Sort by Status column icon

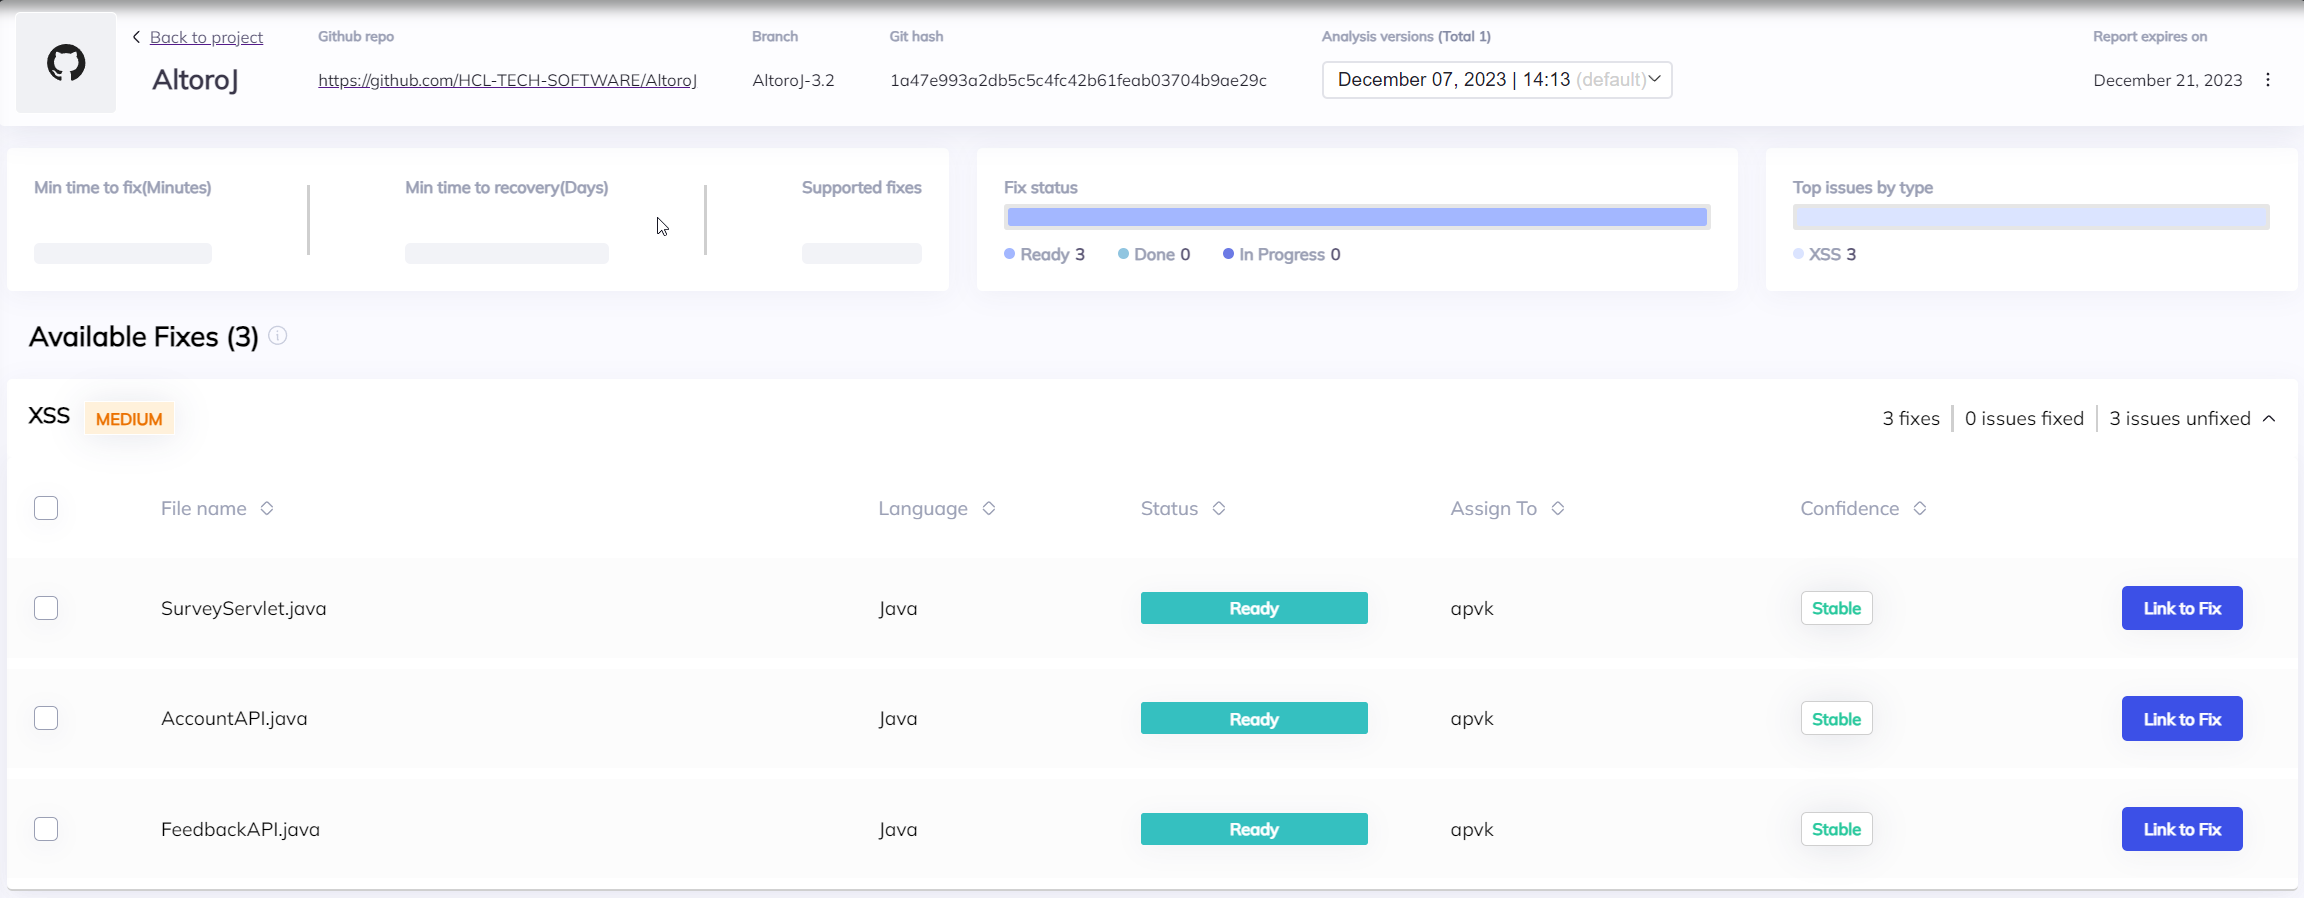pyautogui.click(x=1219, y=508)
